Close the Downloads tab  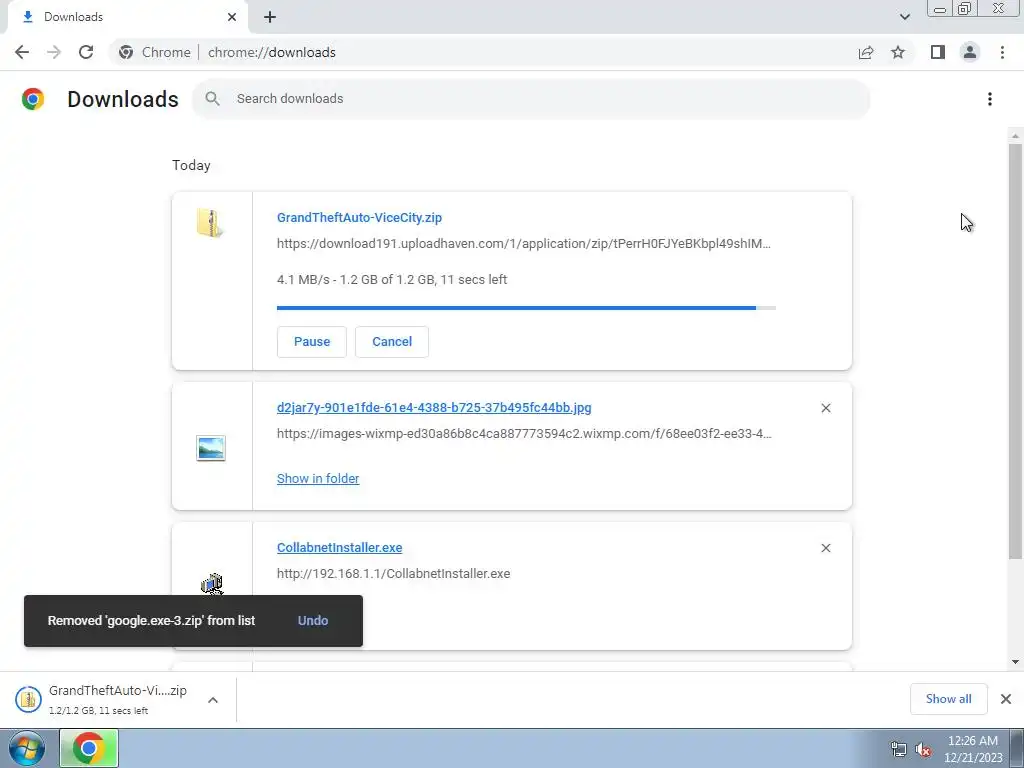232,17
